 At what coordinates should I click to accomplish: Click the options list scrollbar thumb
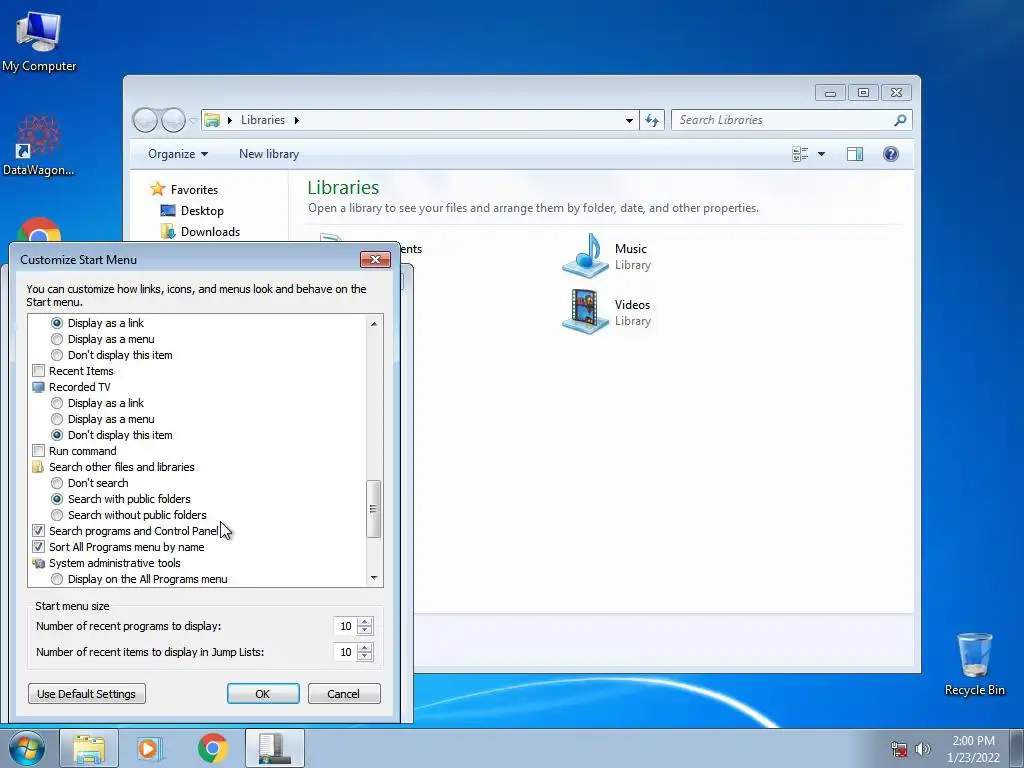point(374,509)
